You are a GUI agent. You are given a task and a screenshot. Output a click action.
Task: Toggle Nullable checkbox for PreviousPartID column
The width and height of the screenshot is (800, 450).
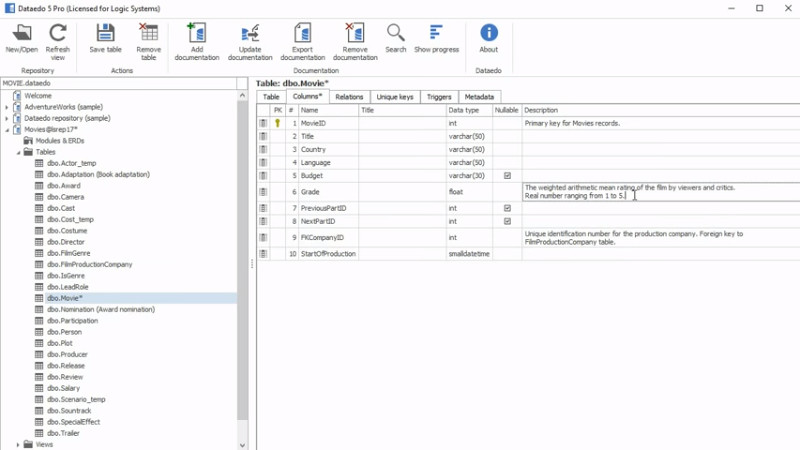pyautogui.click(x=507, y=208)
